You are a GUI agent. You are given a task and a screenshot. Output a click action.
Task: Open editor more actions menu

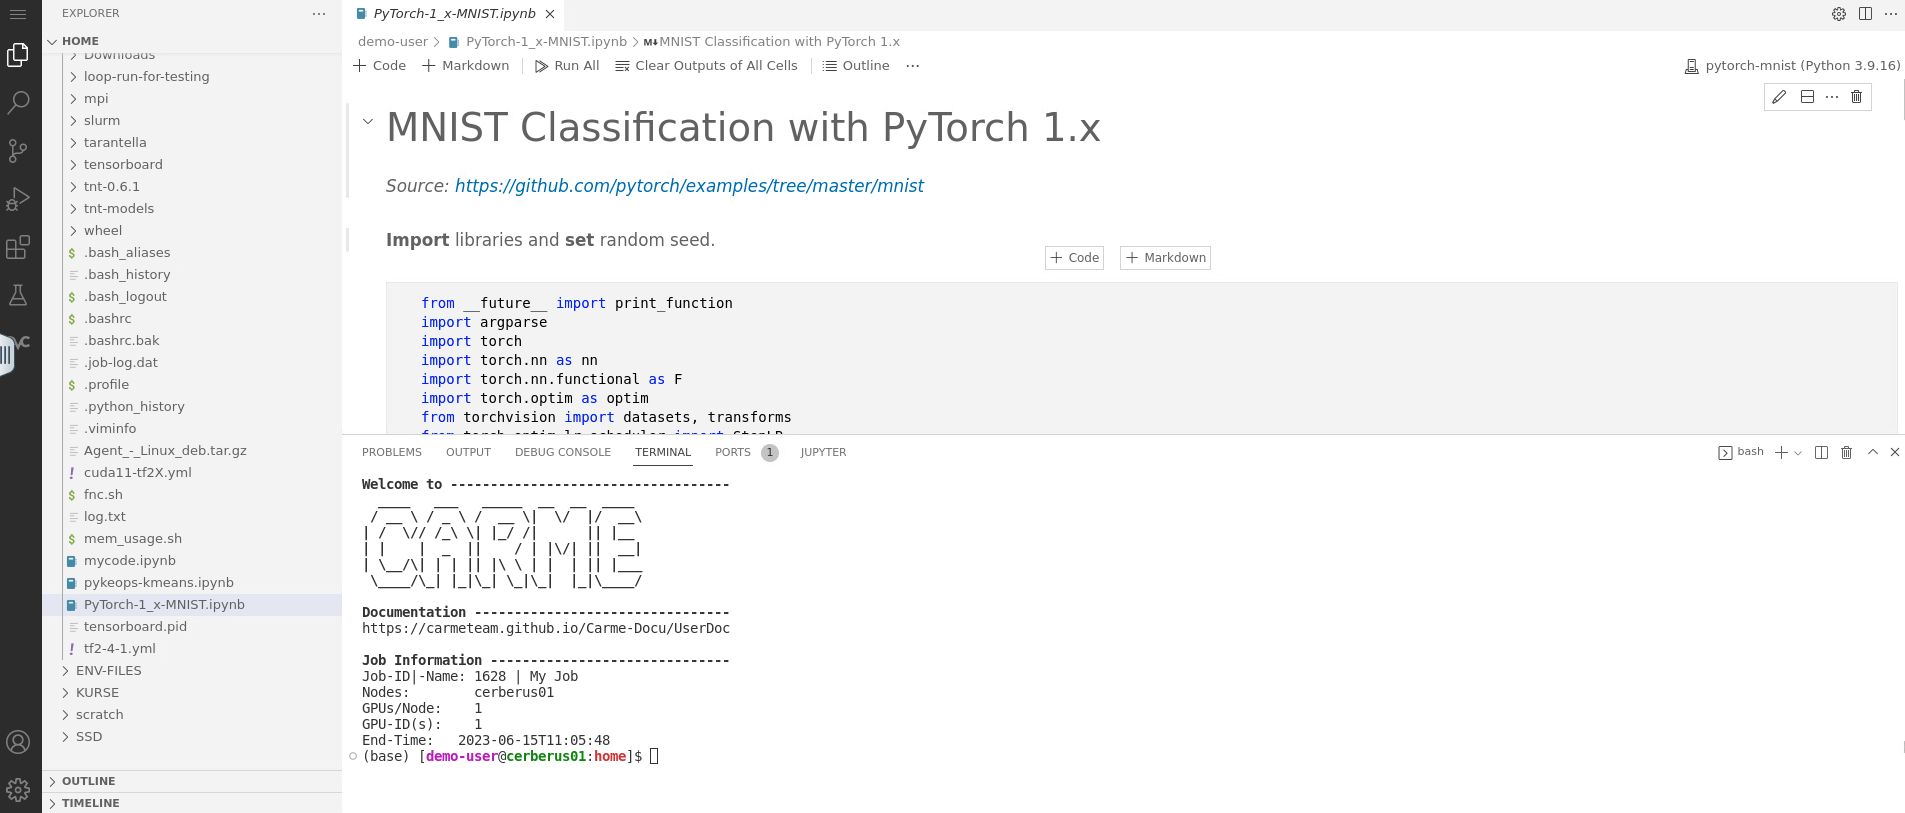tap(1890, 14)
